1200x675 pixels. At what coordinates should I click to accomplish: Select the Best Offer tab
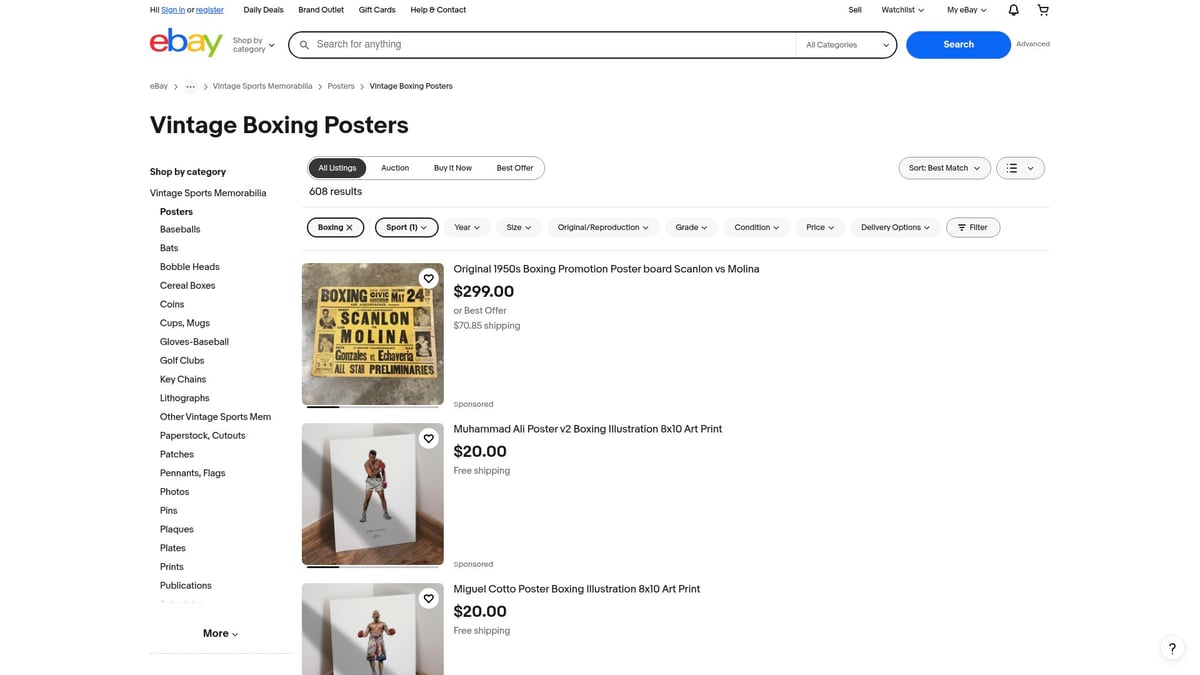pos(514,167)
